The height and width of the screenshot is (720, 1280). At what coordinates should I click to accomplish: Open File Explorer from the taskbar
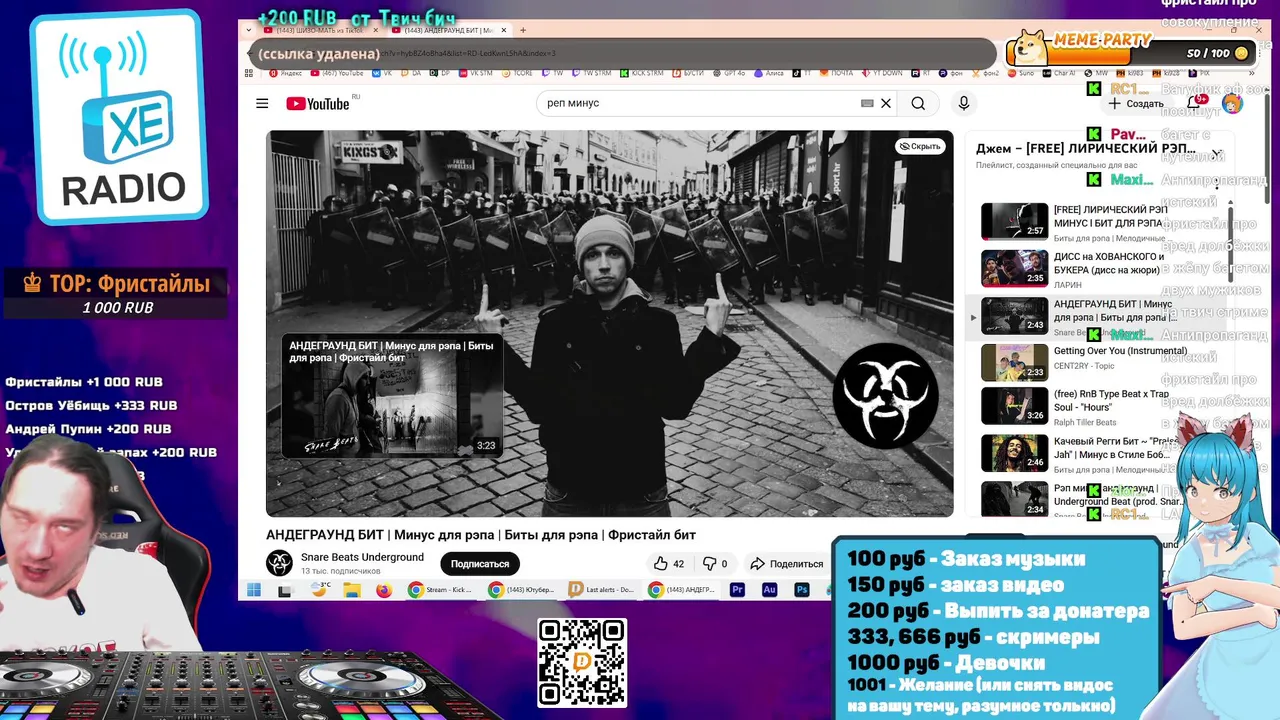tap(352, 590)
